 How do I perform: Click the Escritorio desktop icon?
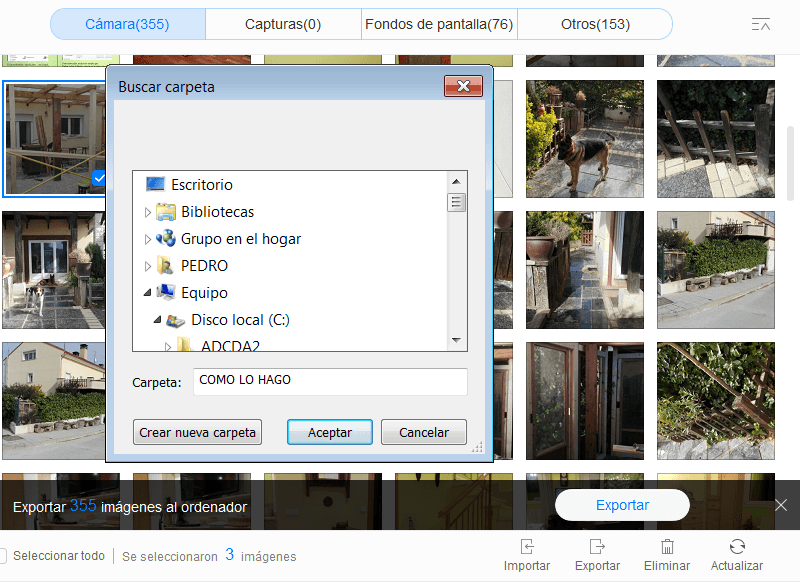[x=155, y=184]
